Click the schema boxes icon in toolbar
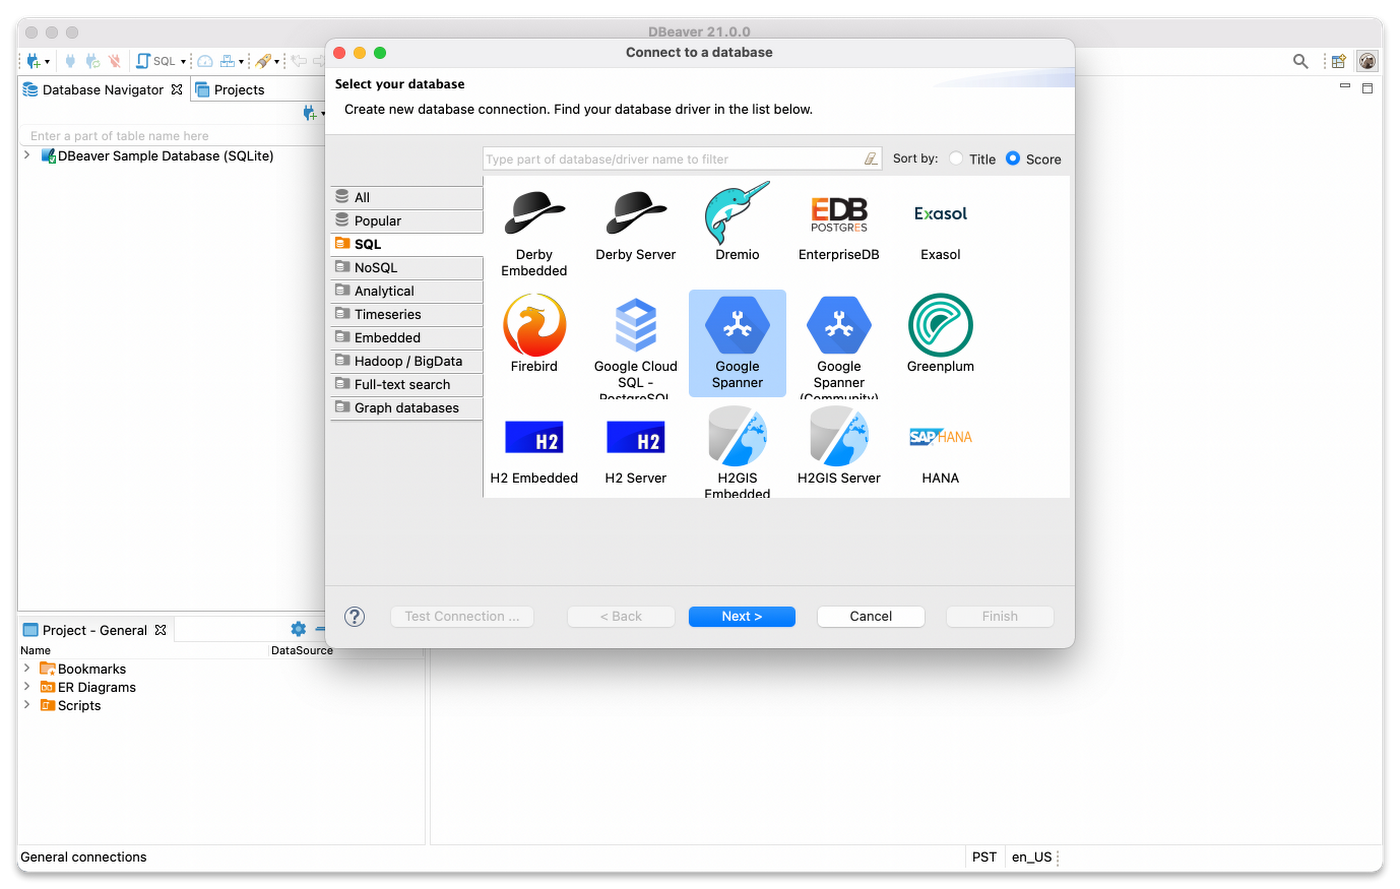This screenshot has height=889, width=1400. [x=228, y=61]
